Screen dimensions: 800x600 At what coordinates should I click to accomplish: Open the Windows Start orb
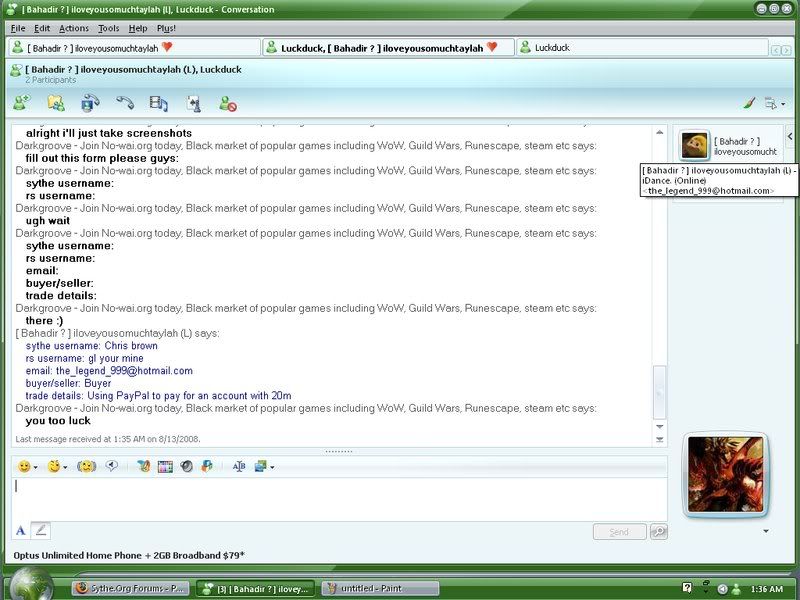32,585
